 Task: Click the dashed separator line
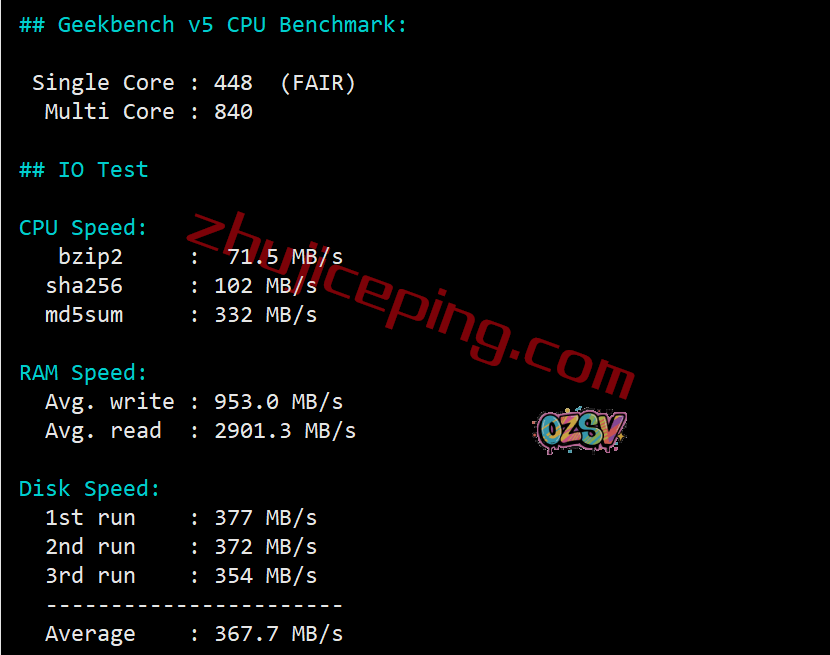coord(194,605)
